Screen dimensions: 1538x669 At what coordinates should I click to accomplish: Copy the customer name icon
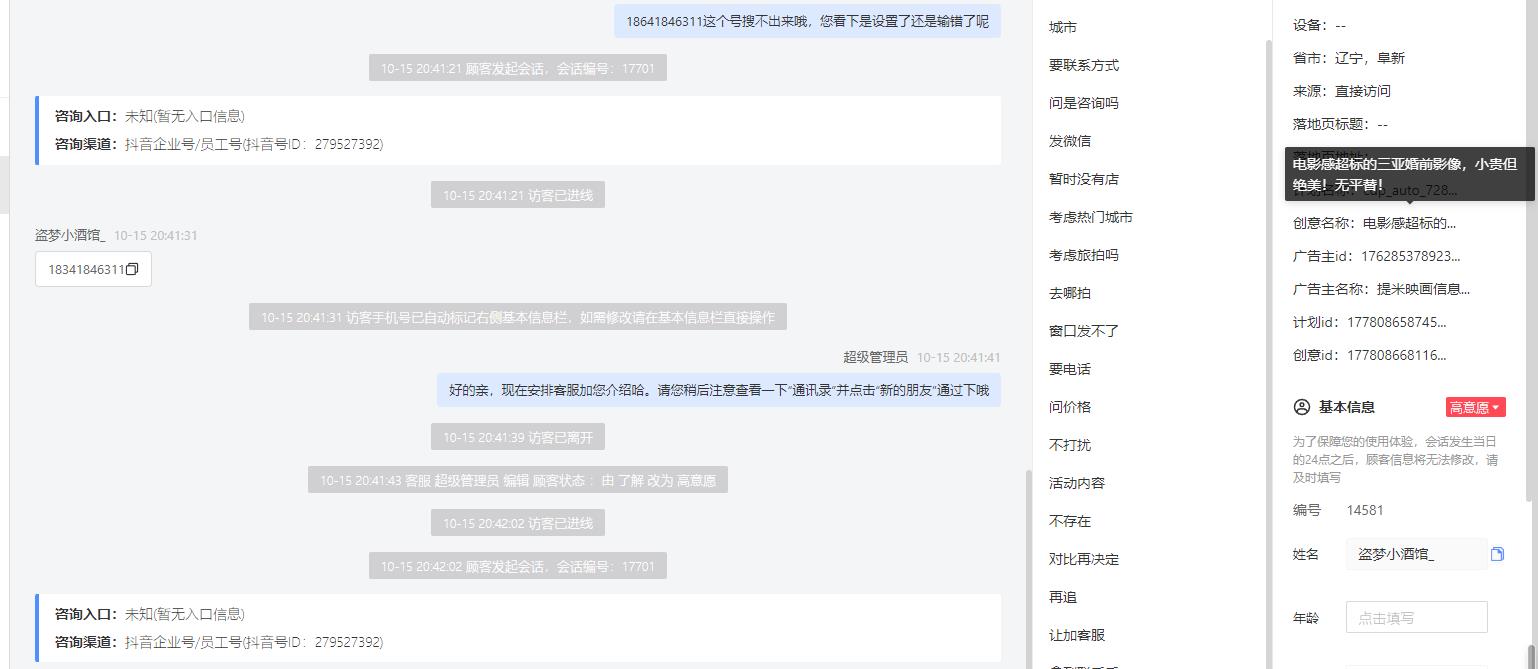pyautogui.click(x=1497, y=554)
